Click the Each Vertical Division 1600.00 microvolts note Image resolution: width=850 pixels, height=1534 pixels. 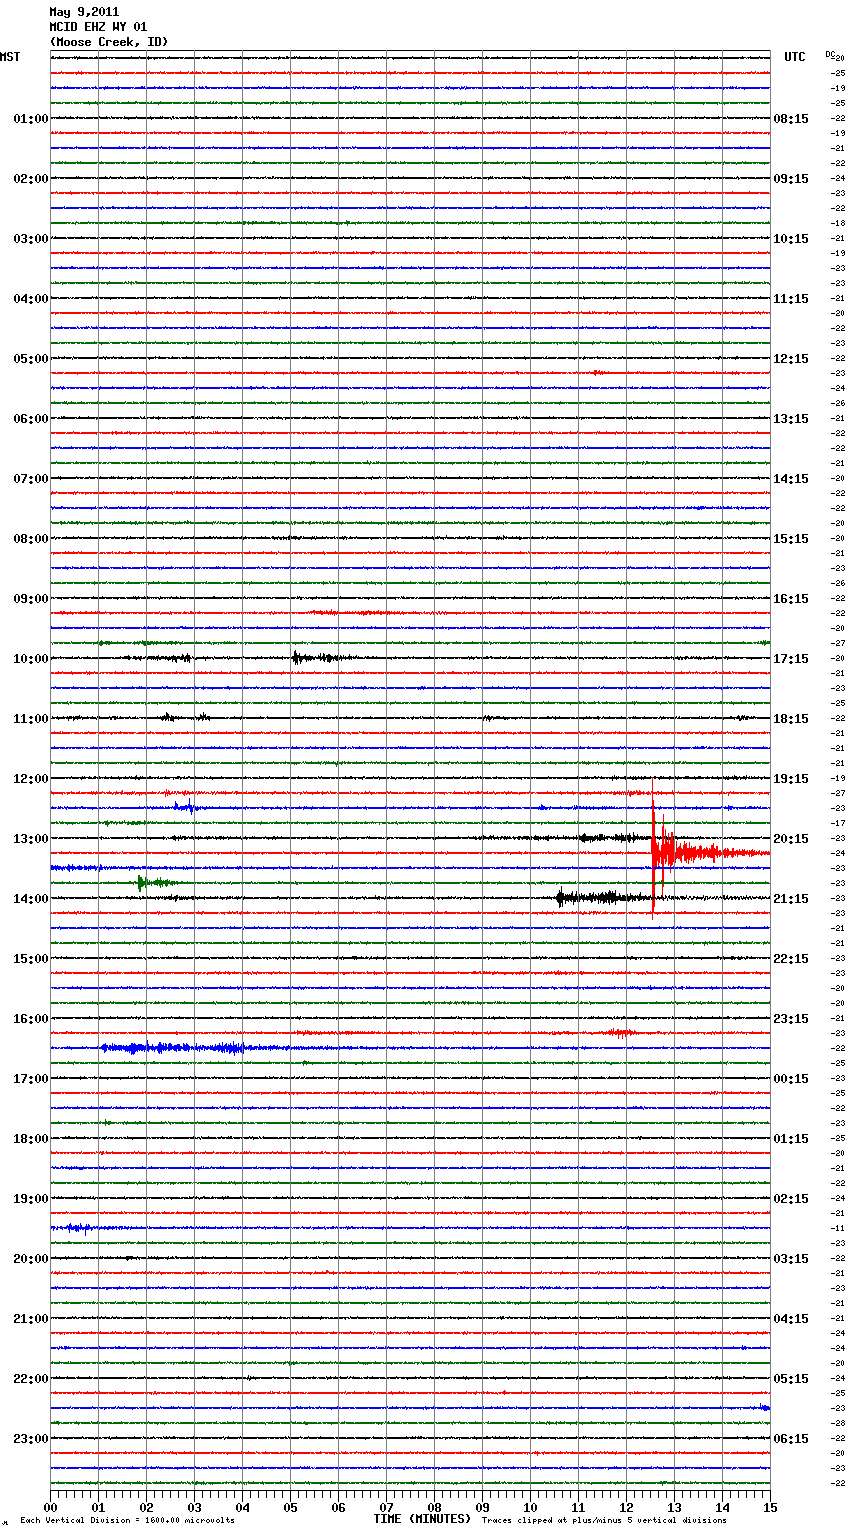click(127, 1520)
